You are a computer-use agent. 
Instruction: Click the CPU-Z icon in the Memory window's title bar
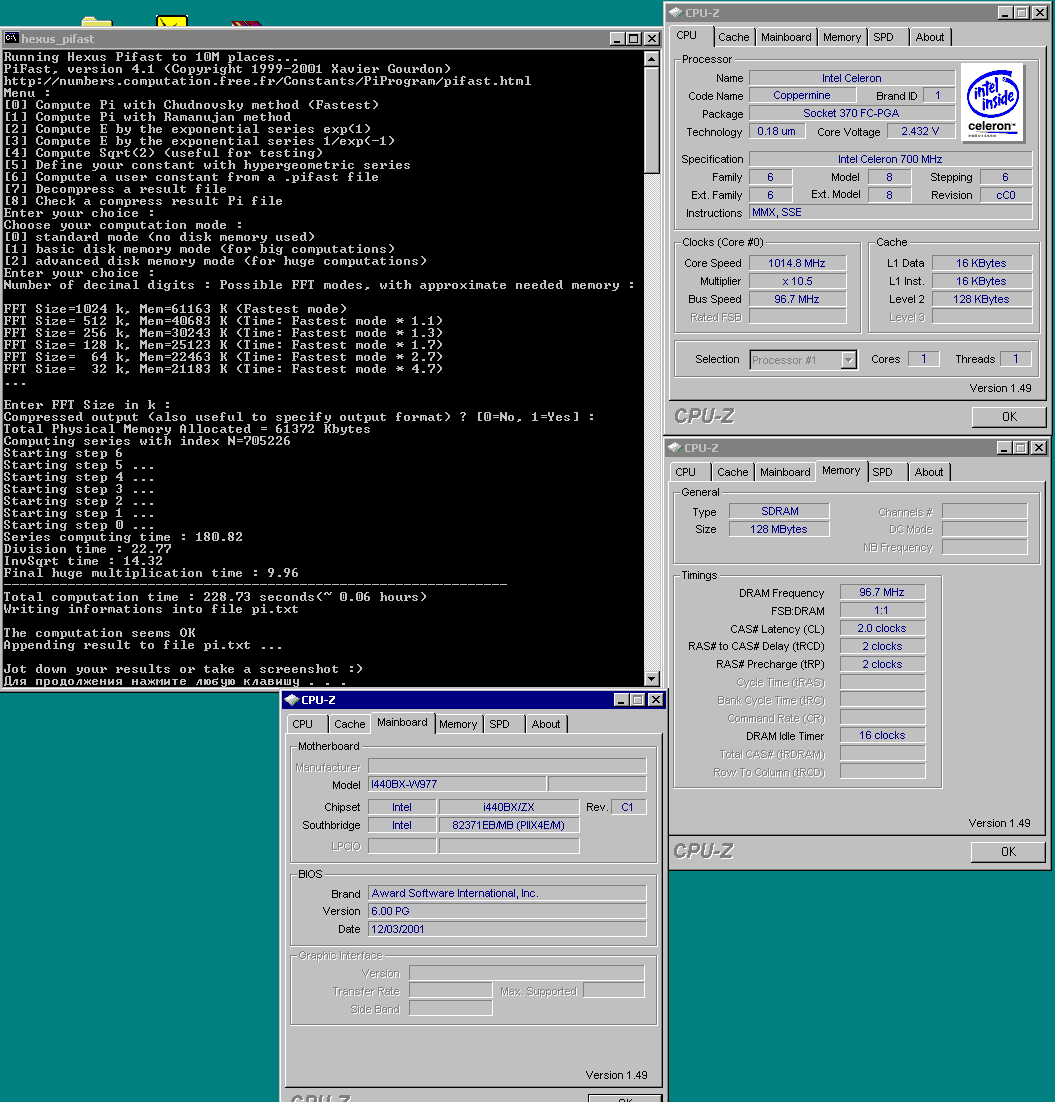[x=675, y=448]
